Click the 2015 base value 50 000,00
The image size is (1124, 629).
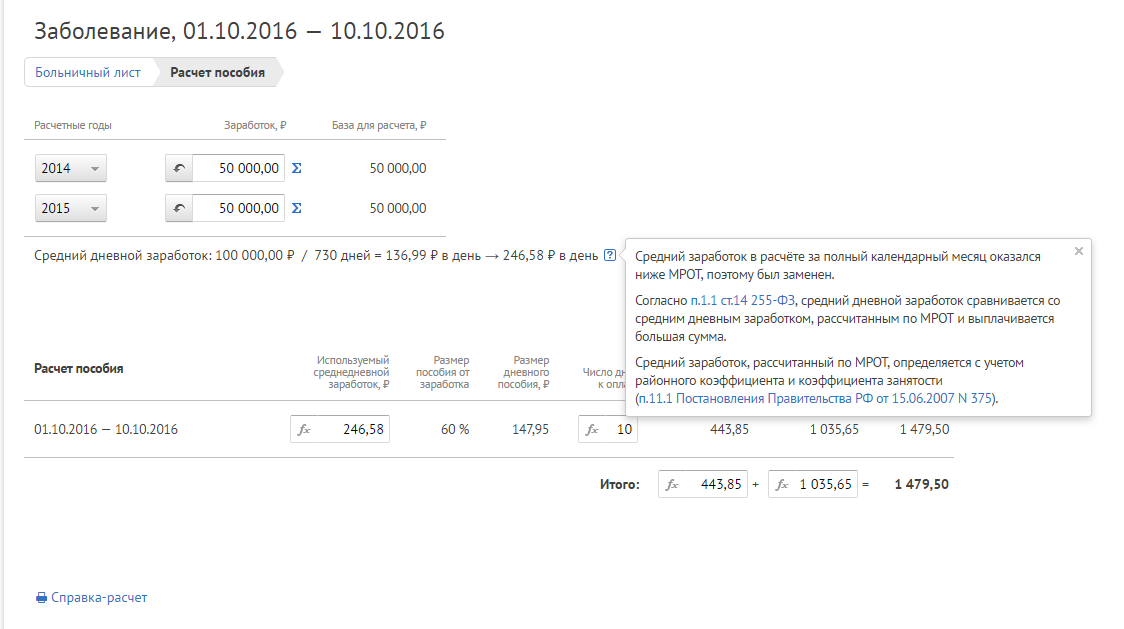pyautogui.click(x=398, y=209)
